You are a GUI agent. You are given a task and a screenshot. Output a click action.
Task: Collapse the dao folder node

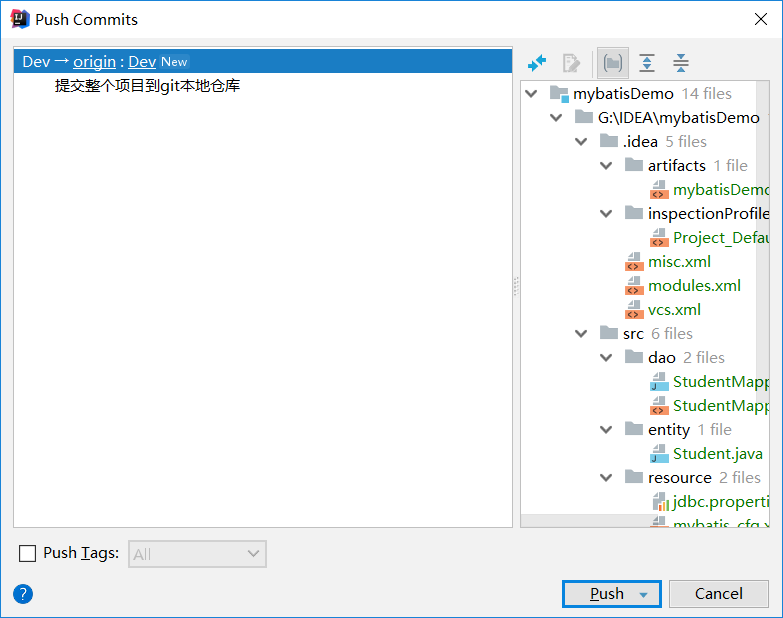pos(606,357)
